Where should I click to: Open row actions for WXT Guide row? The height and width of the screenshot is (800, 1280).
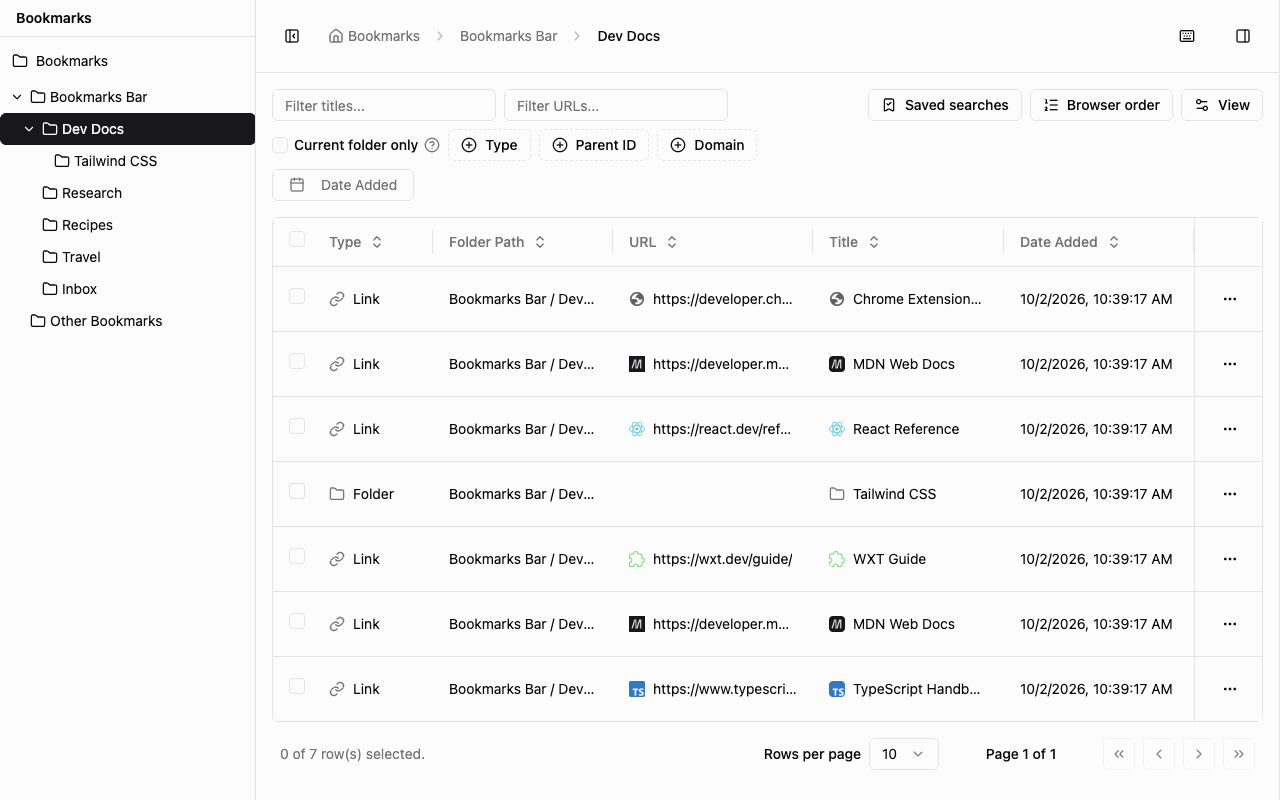1230,559
